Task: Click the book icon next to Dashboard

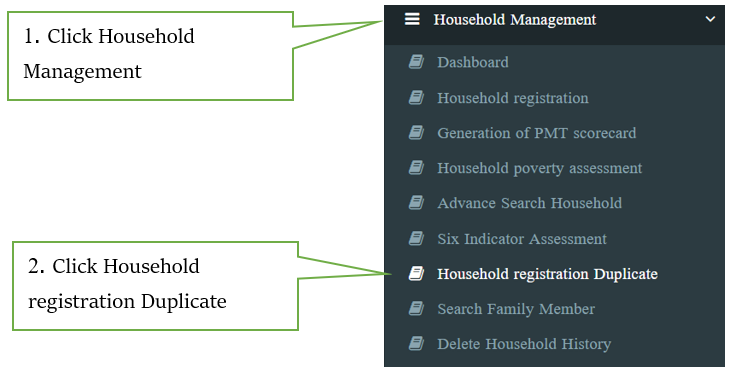Action: pos(416,62)
